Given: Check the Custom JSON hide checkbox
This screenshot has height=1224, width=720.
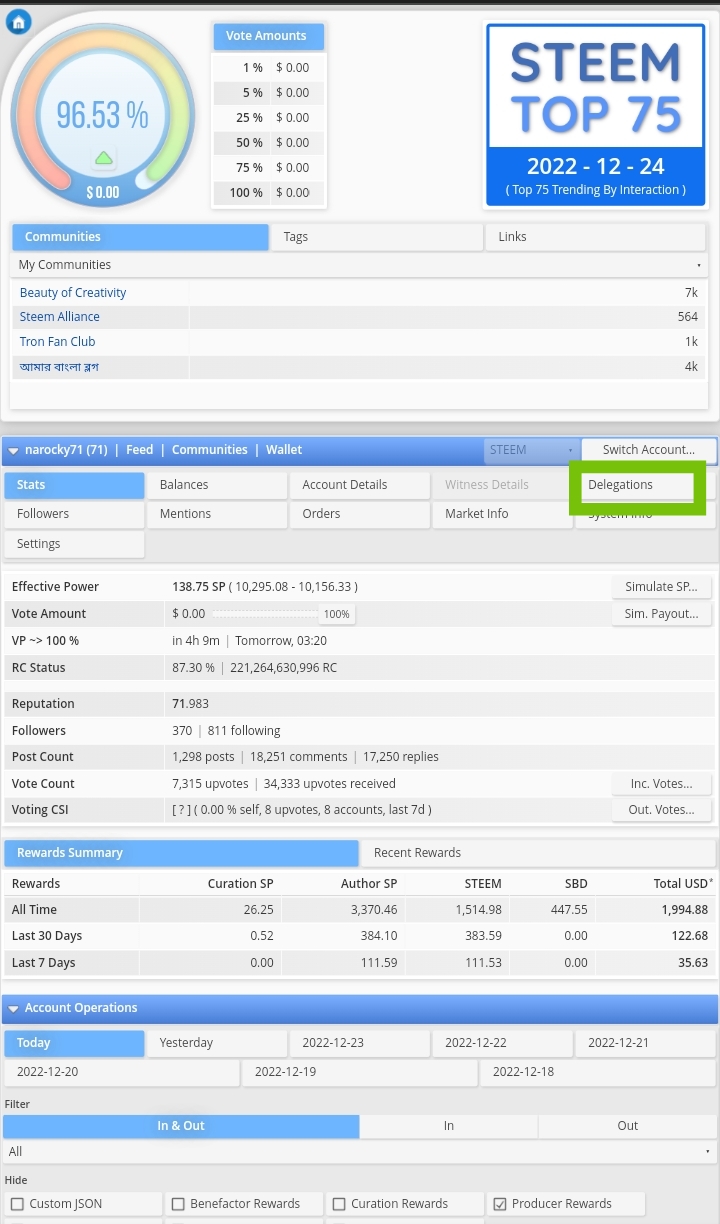Looking at the screenshot, I should [x=16, y=1204].
